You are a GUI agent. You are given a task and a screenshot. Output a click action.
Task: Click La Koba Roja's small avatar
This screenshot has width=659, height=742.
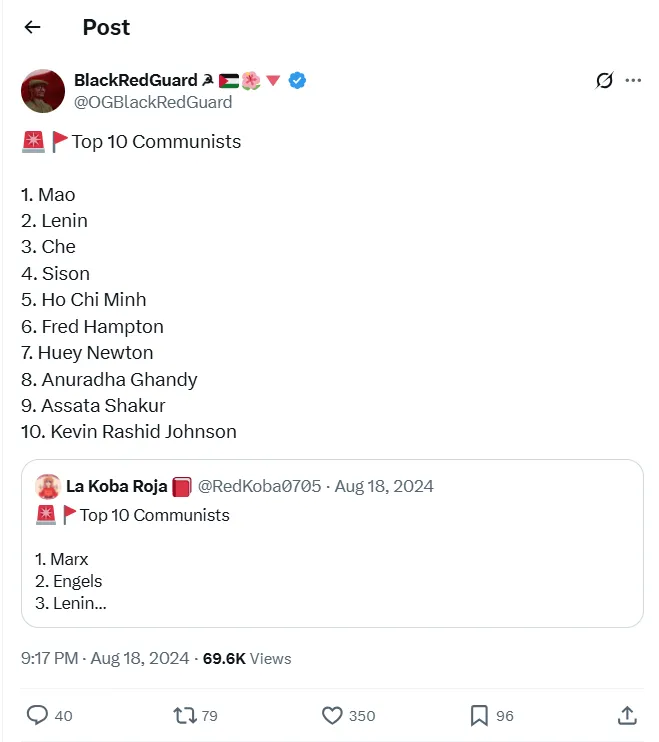coord(47,487)
